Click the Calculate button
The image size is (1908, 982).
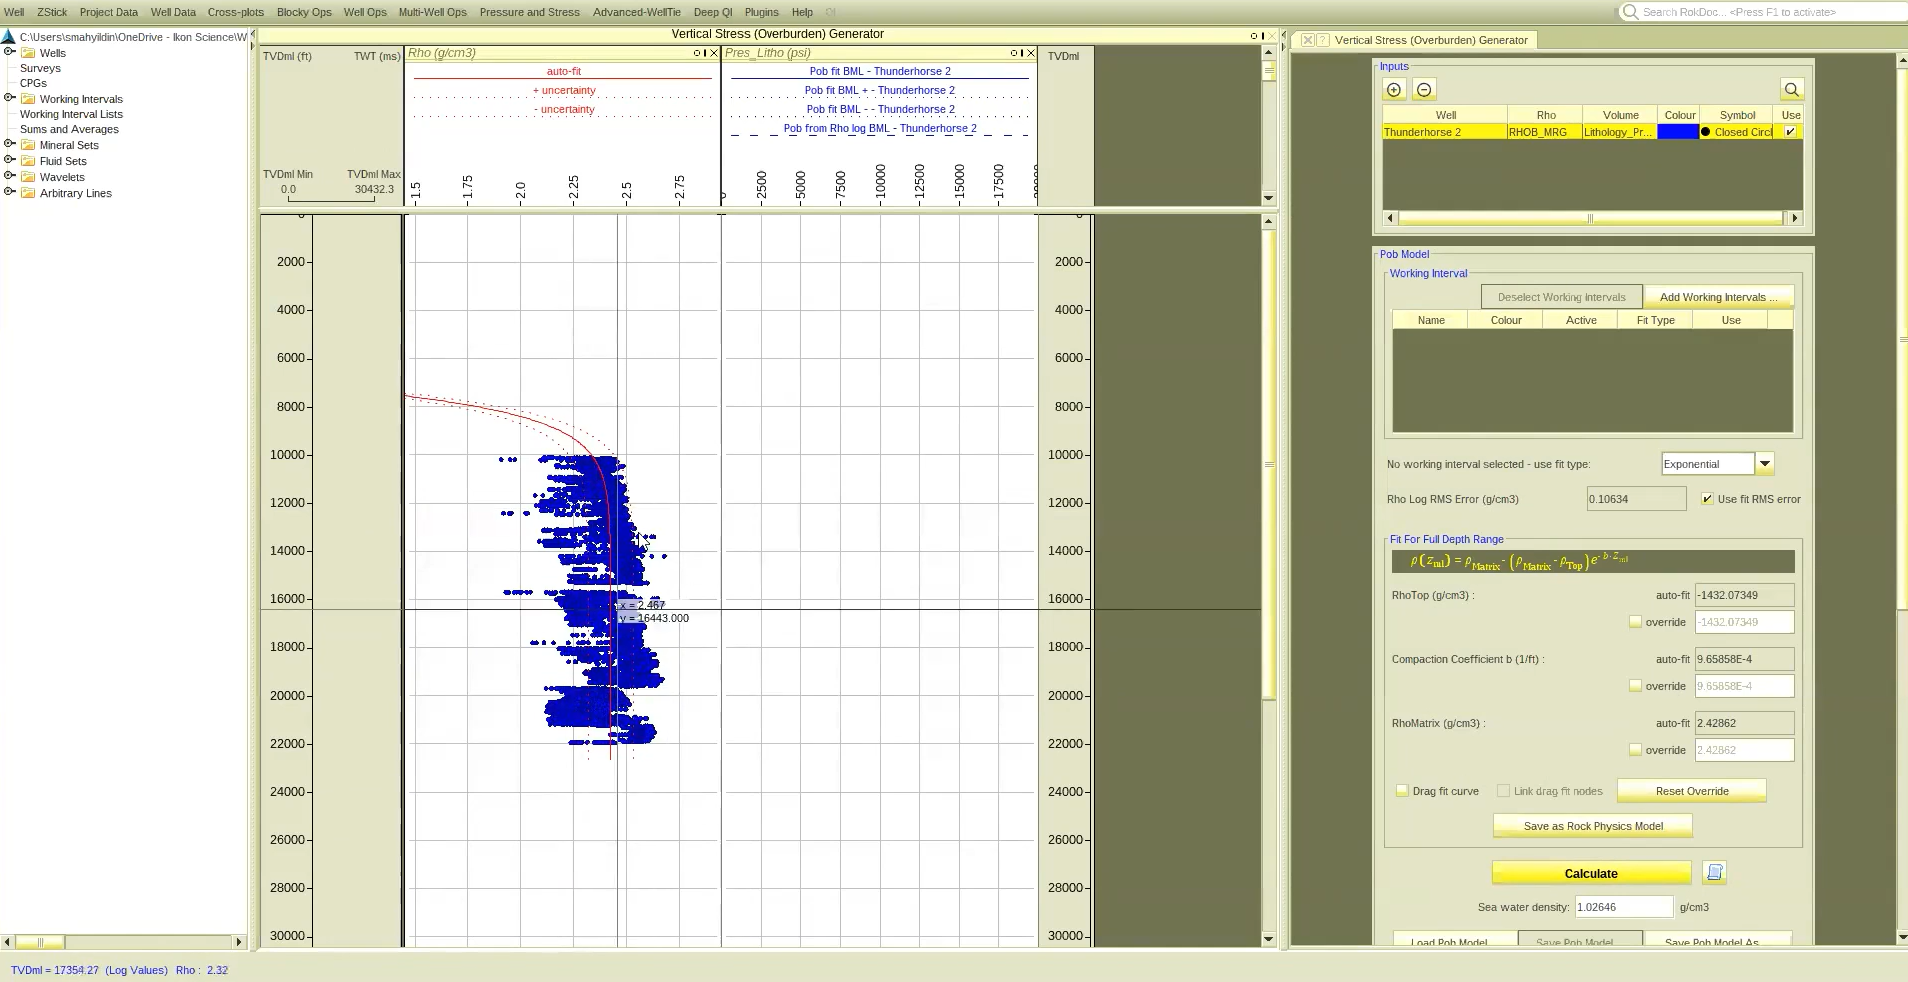(1591, 873)
